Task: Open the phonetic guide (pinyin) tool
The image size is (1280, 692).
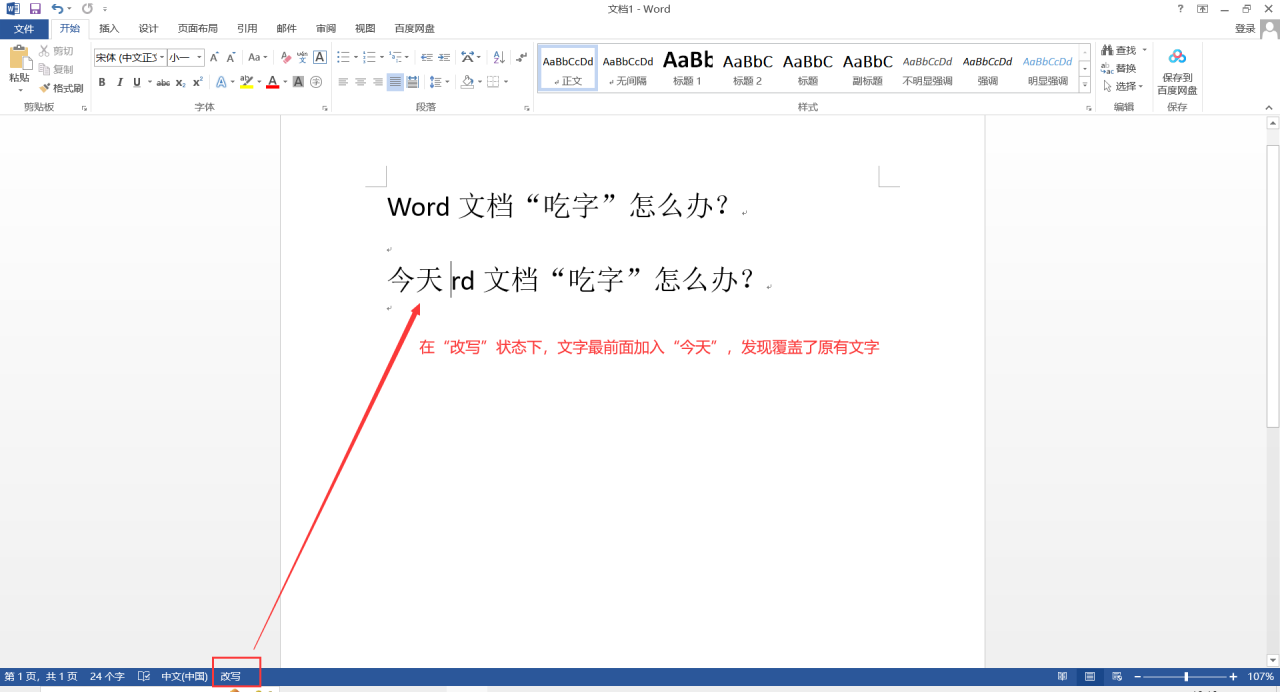Action: point(303,58)
